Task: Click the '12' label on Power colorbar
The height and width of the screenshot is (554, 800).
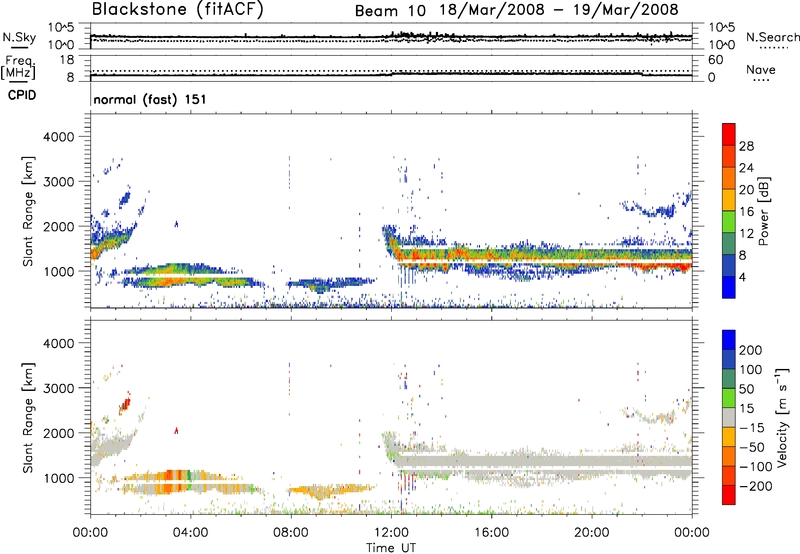Action: click(x=746, y=234)
